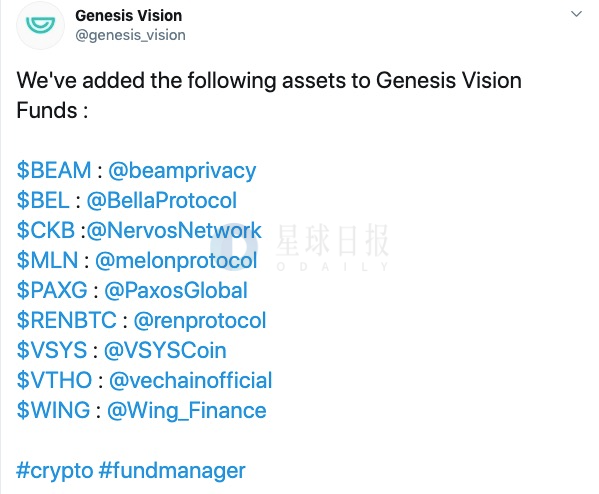This screenshot has height=494, width=599.
Task: Visit the @beamprivacy mention
Action: pyautogui.click(x=182, y=171)
